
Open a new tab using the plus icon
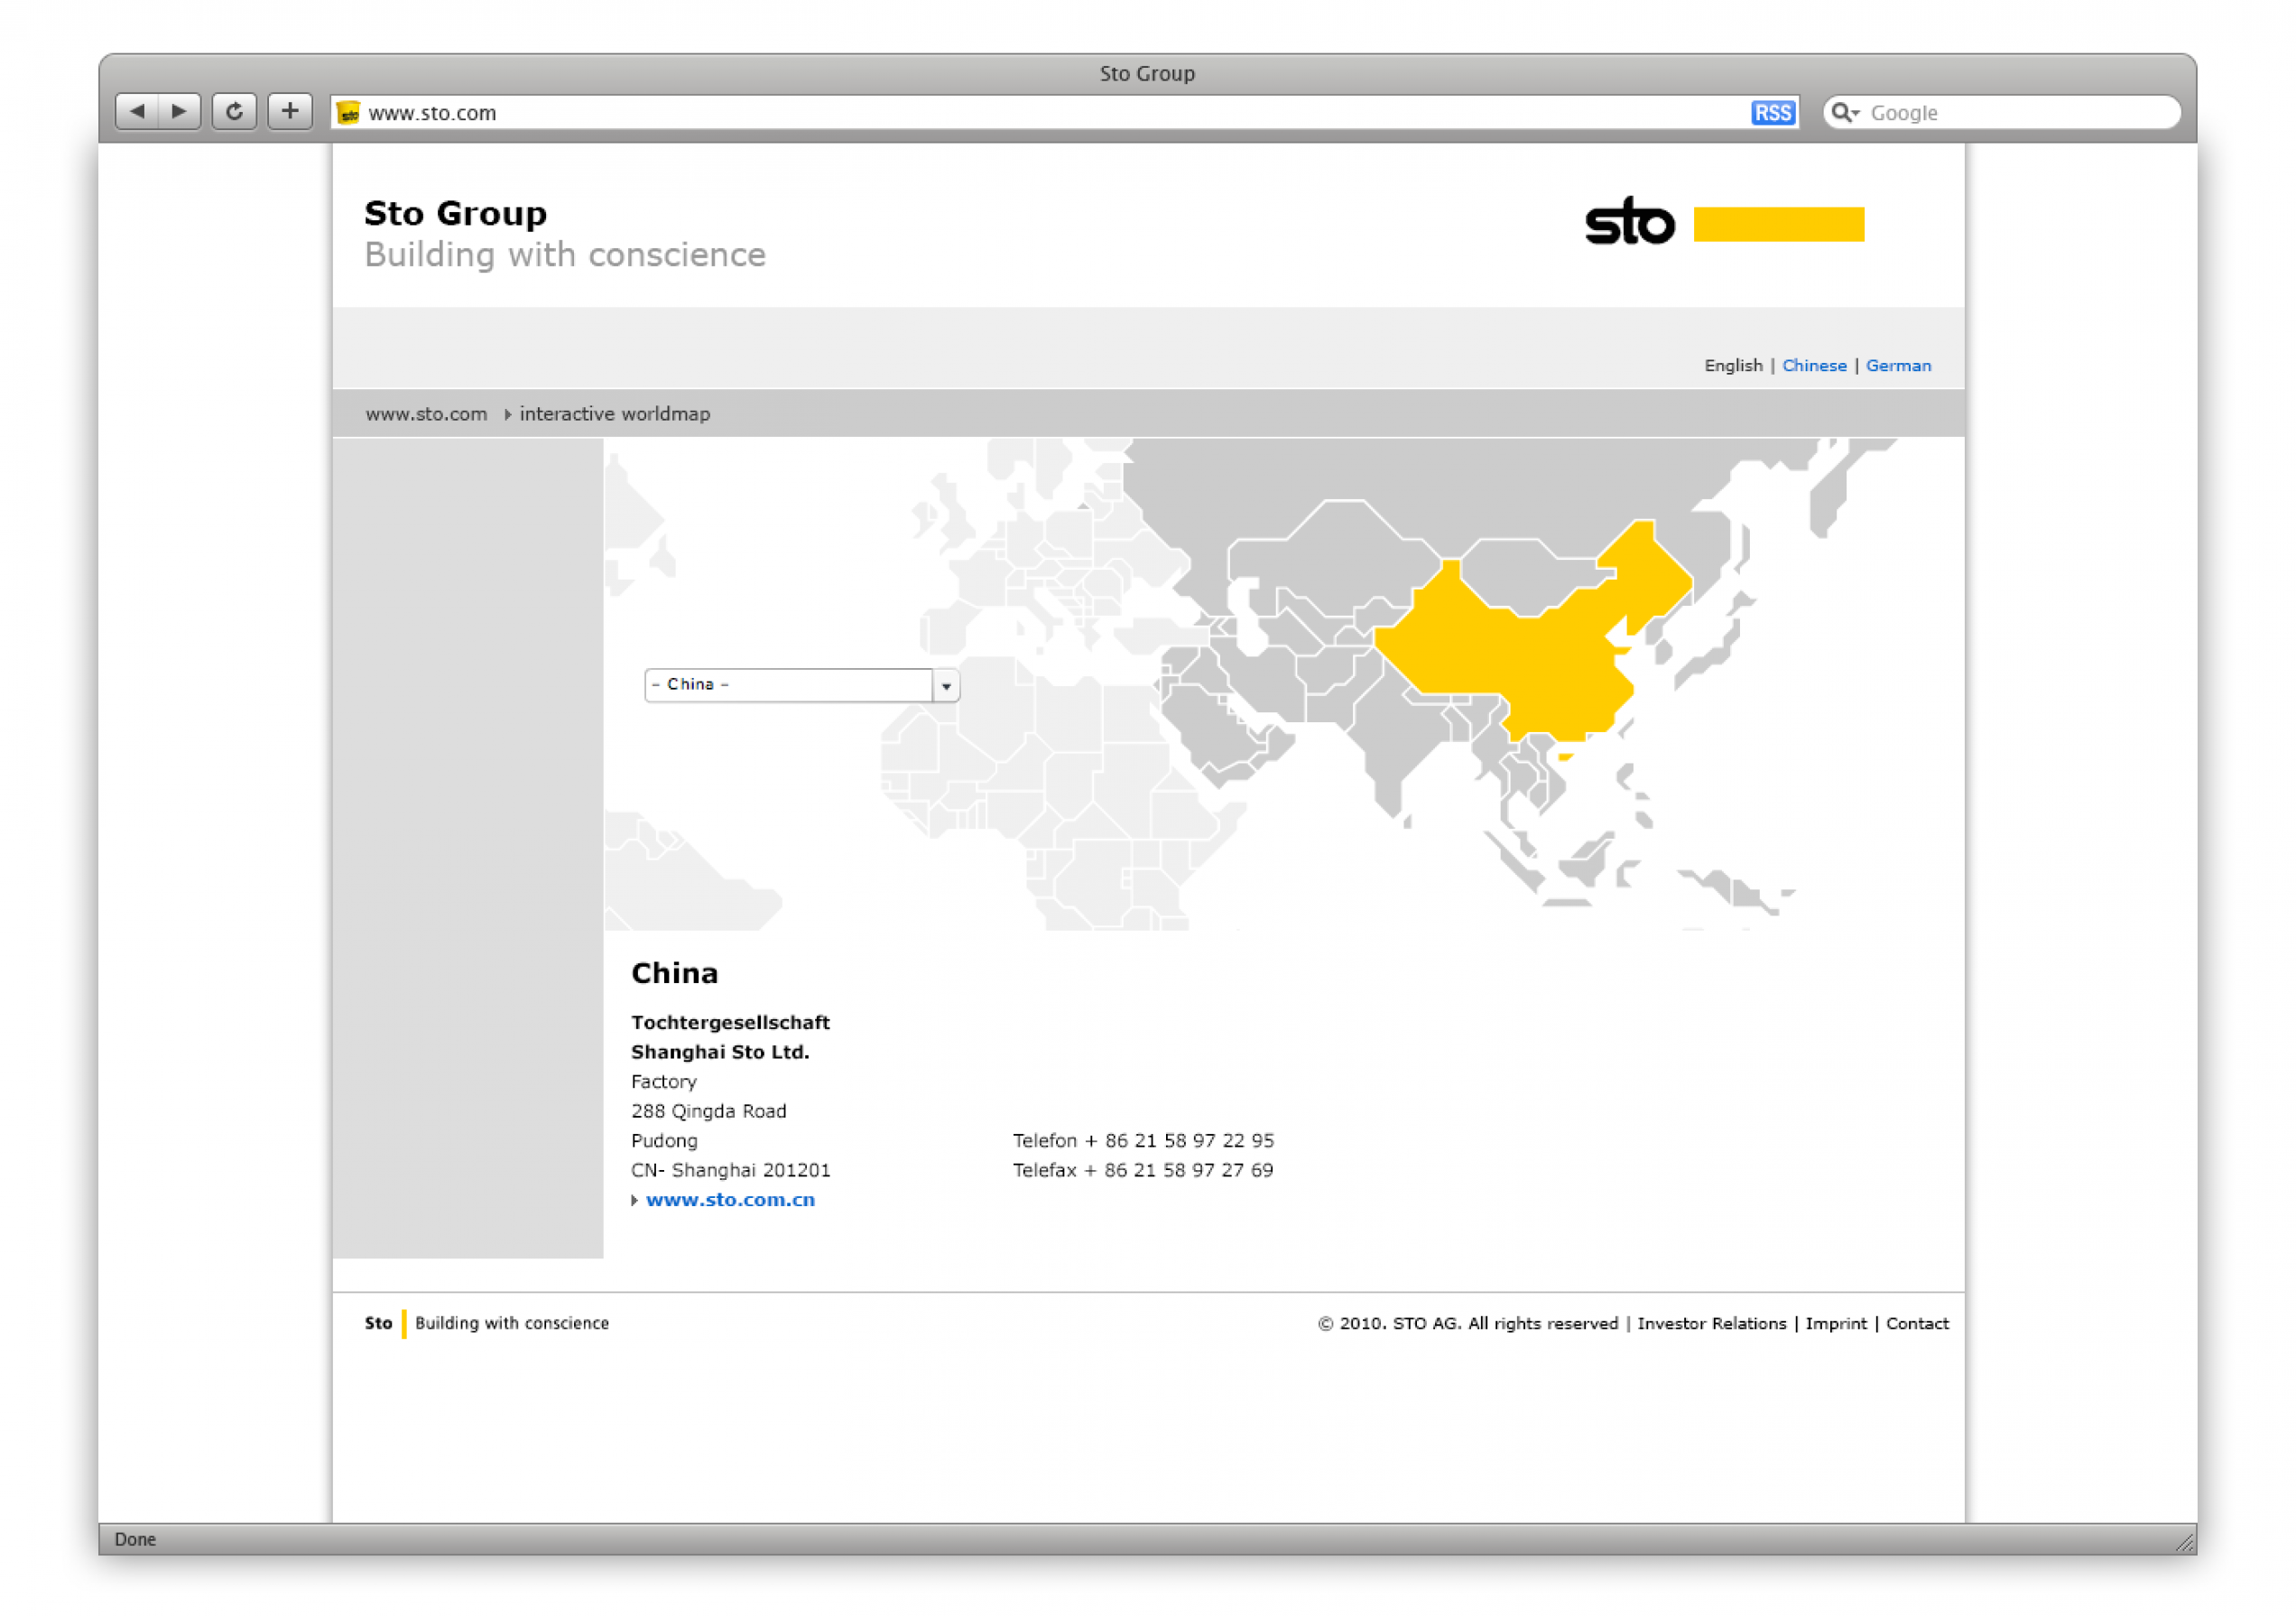pos(290,111)
